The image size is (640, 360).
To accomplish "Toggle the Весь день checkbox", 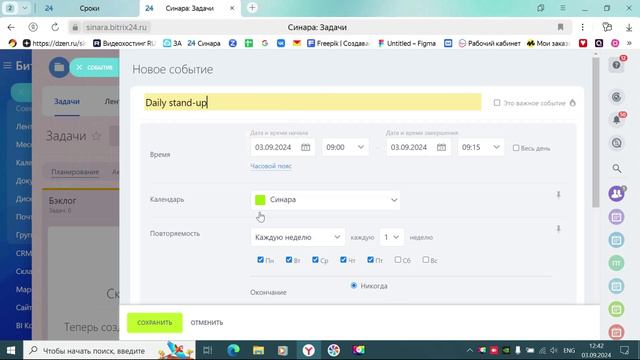I will tap(516, 148).
